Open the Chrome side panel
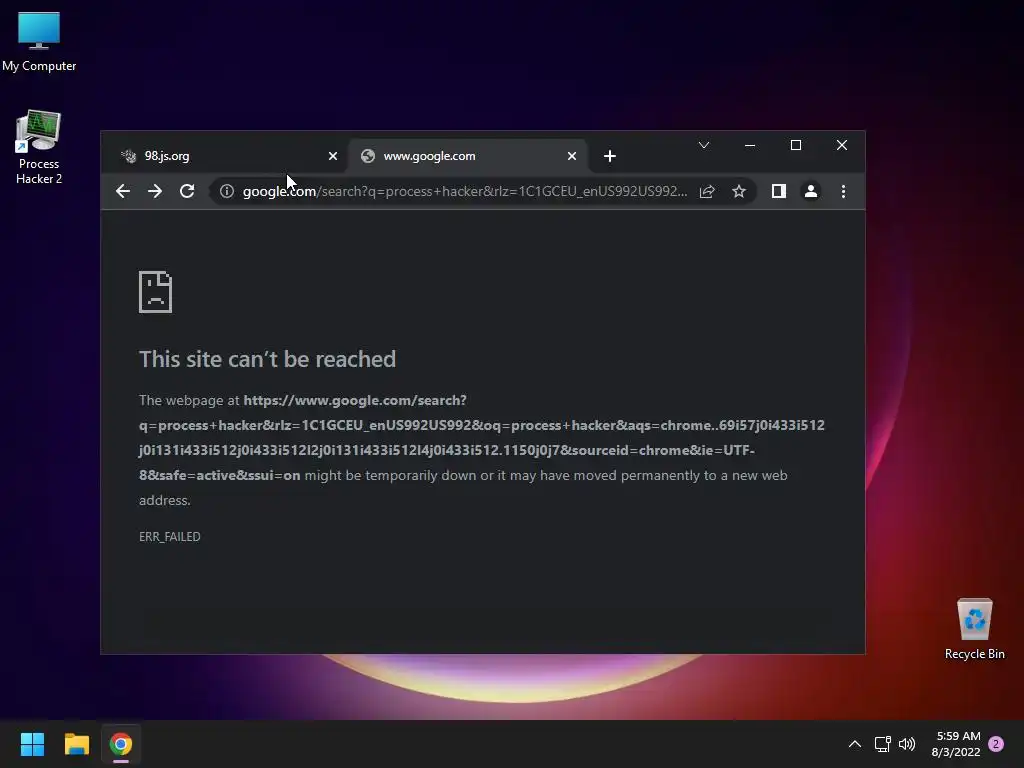The height and width of the screenshot is (768, 1024). 778,191
